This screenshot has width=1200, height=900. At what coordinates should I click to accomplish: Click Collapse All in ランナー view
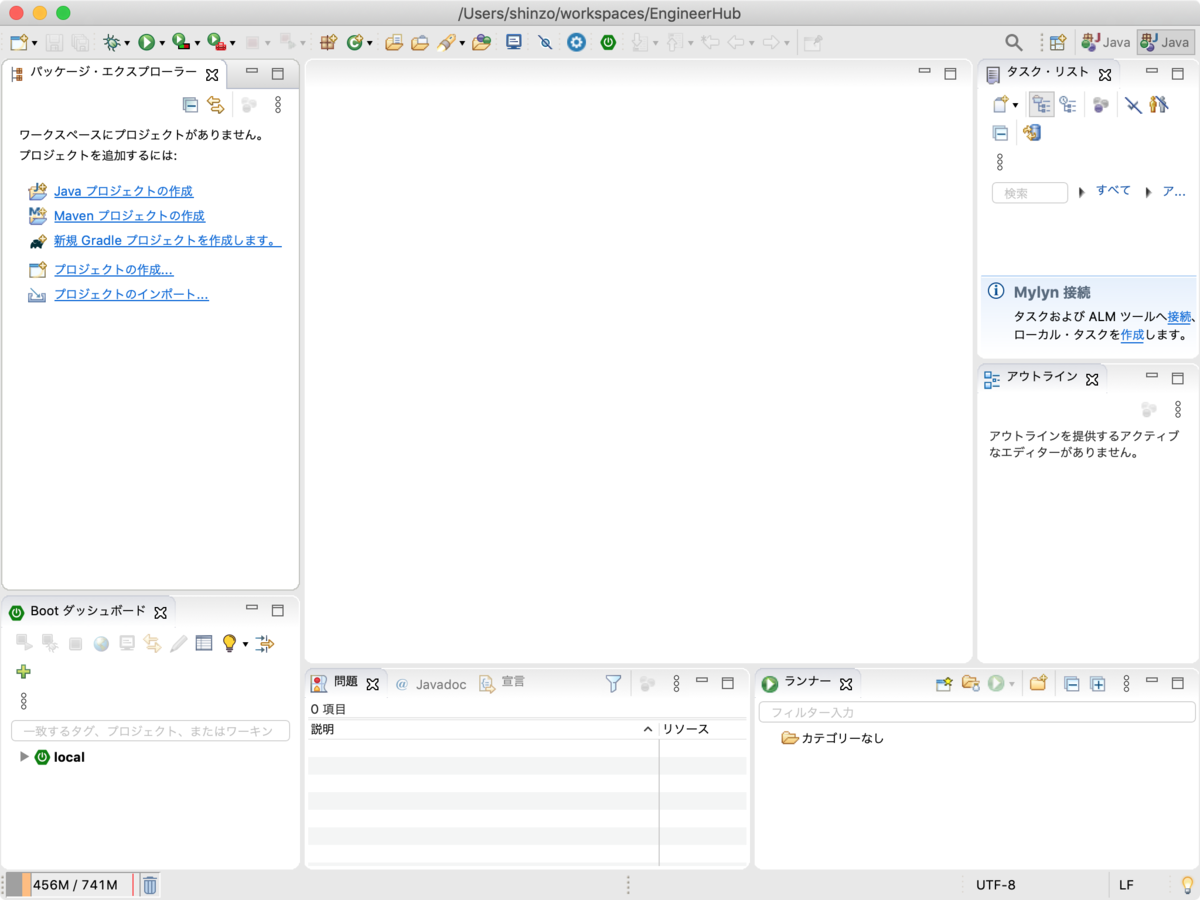[1071, 684]
